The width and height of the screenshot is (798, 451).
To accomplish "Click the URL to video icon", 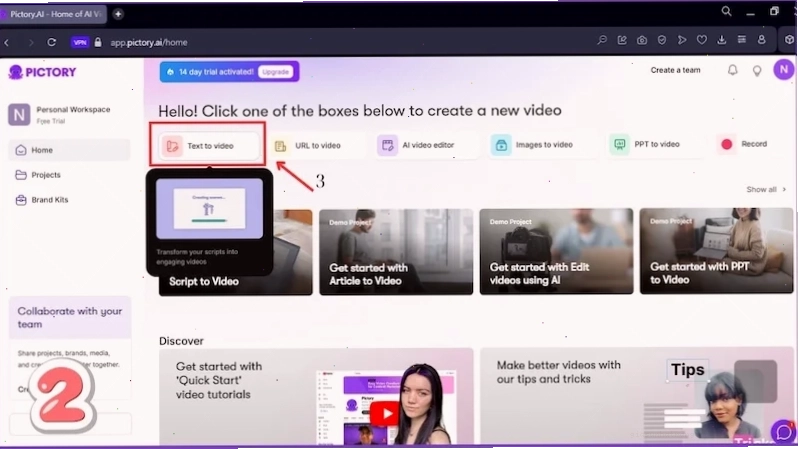I will 280,146.
